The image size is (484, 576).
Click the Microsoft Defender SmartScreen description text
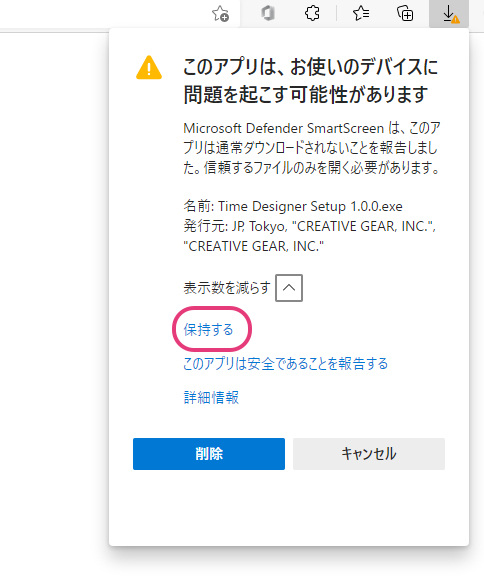(312, 148)
